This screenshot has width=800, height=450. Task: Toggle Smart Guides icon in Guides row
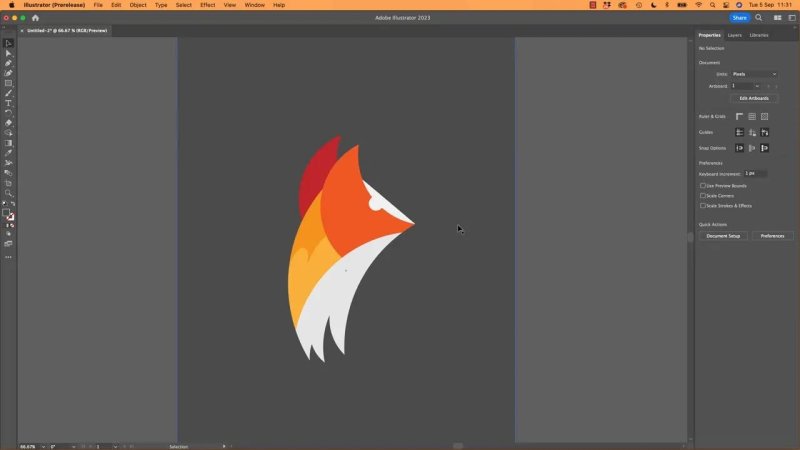[x=764, y=132]
